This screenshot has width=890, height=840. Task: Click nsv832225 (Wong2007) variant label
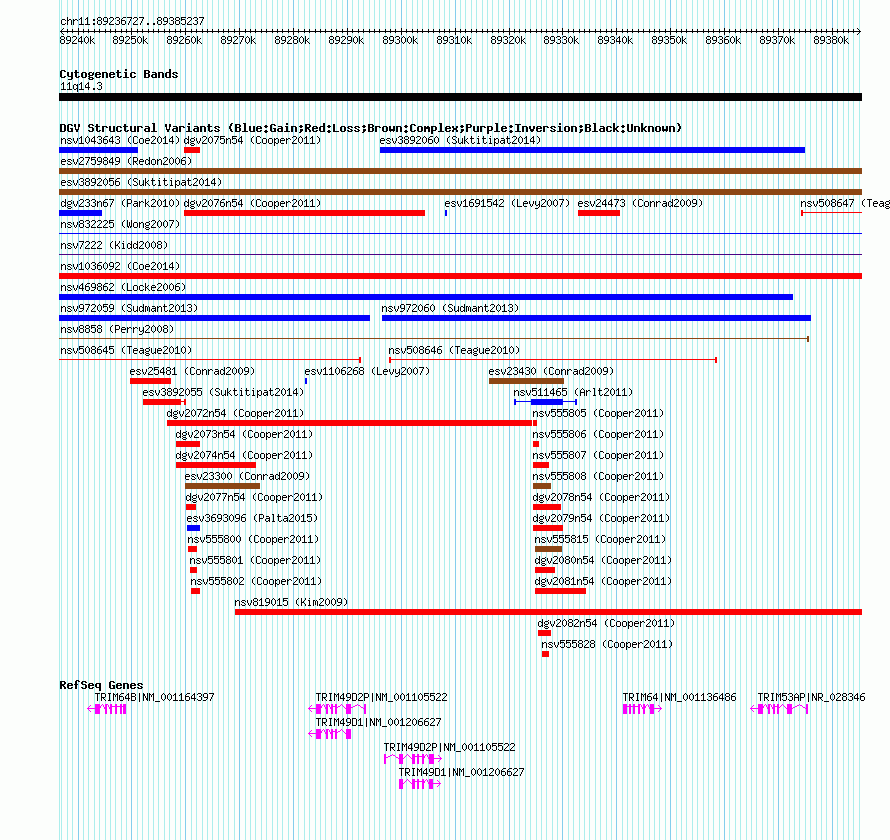120,224
